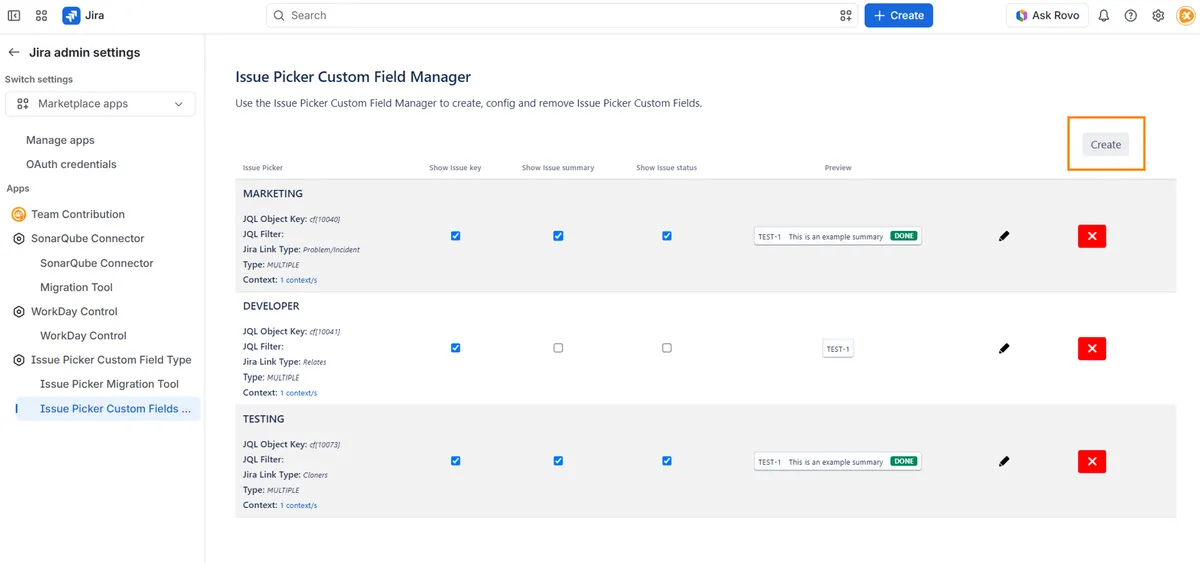
Task: Click the Cloners link type text
Action: point(315,475)
